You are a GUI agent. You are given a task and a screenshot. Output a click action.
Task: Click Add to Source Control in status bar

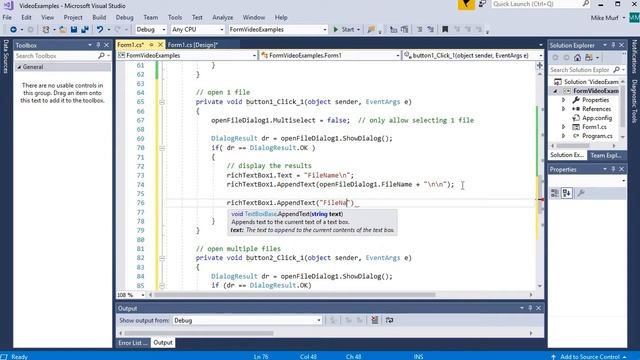click(x=589, y=357)
